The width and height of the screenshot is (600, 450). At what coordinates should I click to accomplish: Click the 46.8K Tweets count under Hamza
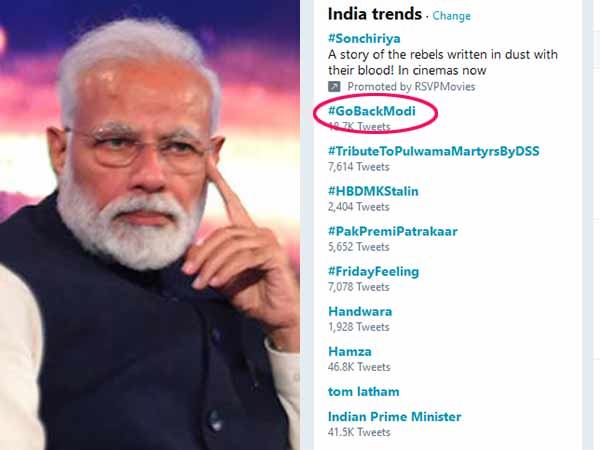[358, 367]
